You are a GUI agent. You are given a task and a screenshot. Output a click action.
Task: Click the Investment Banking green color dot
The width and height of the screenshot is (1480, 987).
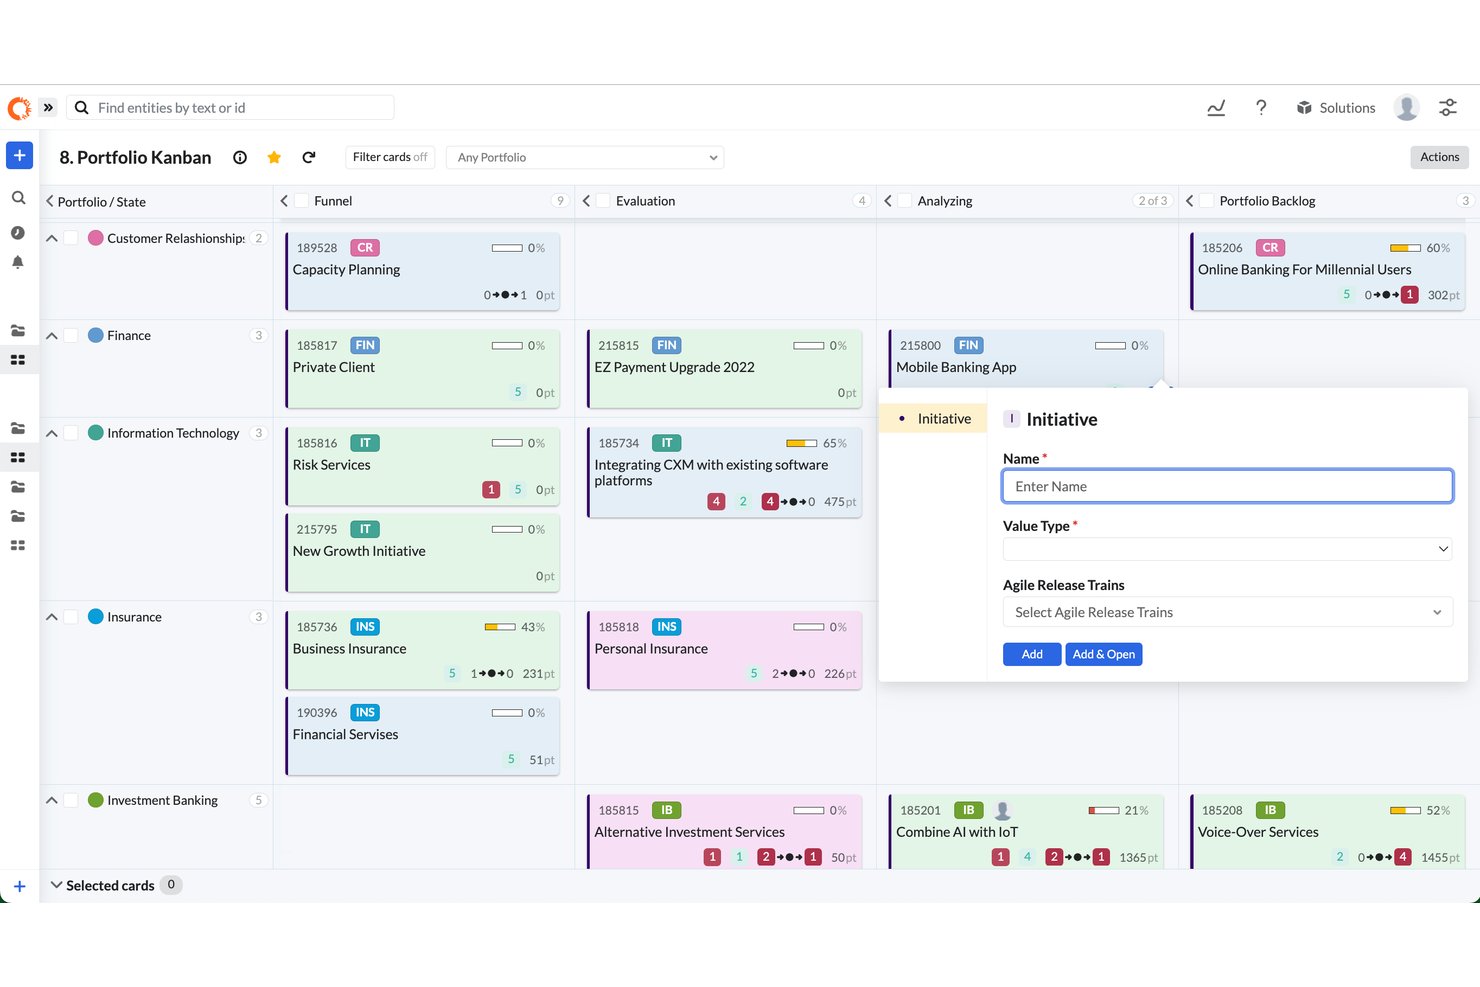96,800
